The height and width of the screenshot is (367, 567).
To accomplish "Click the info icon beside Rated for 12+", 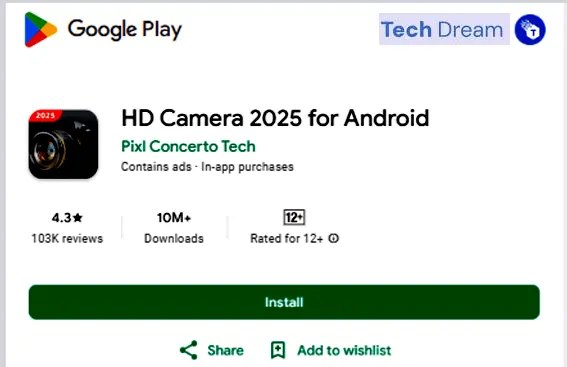I will pos(333,238).
